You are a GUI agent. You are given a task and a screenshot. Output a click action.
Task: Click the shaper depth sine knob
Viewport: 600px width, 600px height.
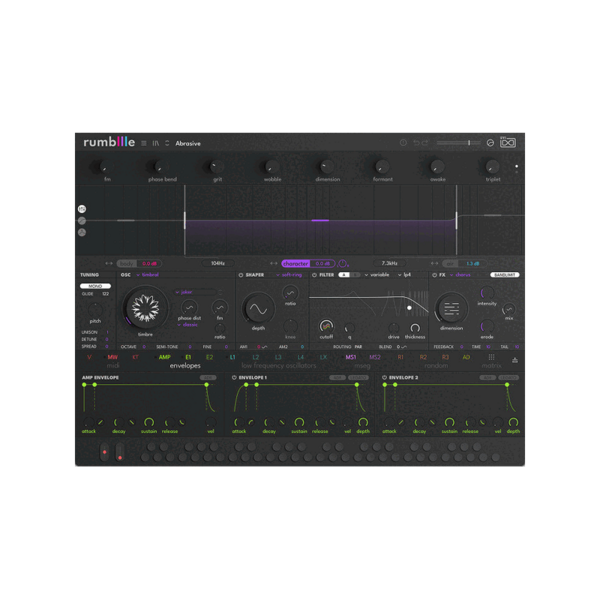pyautogui.click(x=258, y=309)
